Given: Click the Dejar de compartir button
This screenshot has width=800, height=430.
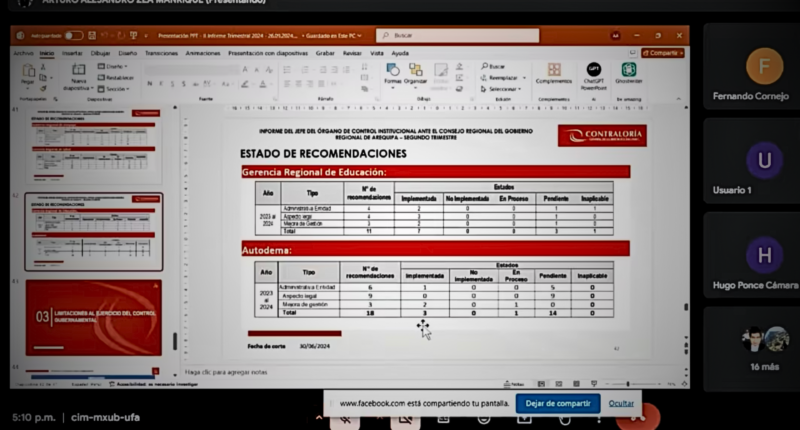Looking at the screenshot, I should 557,403.
